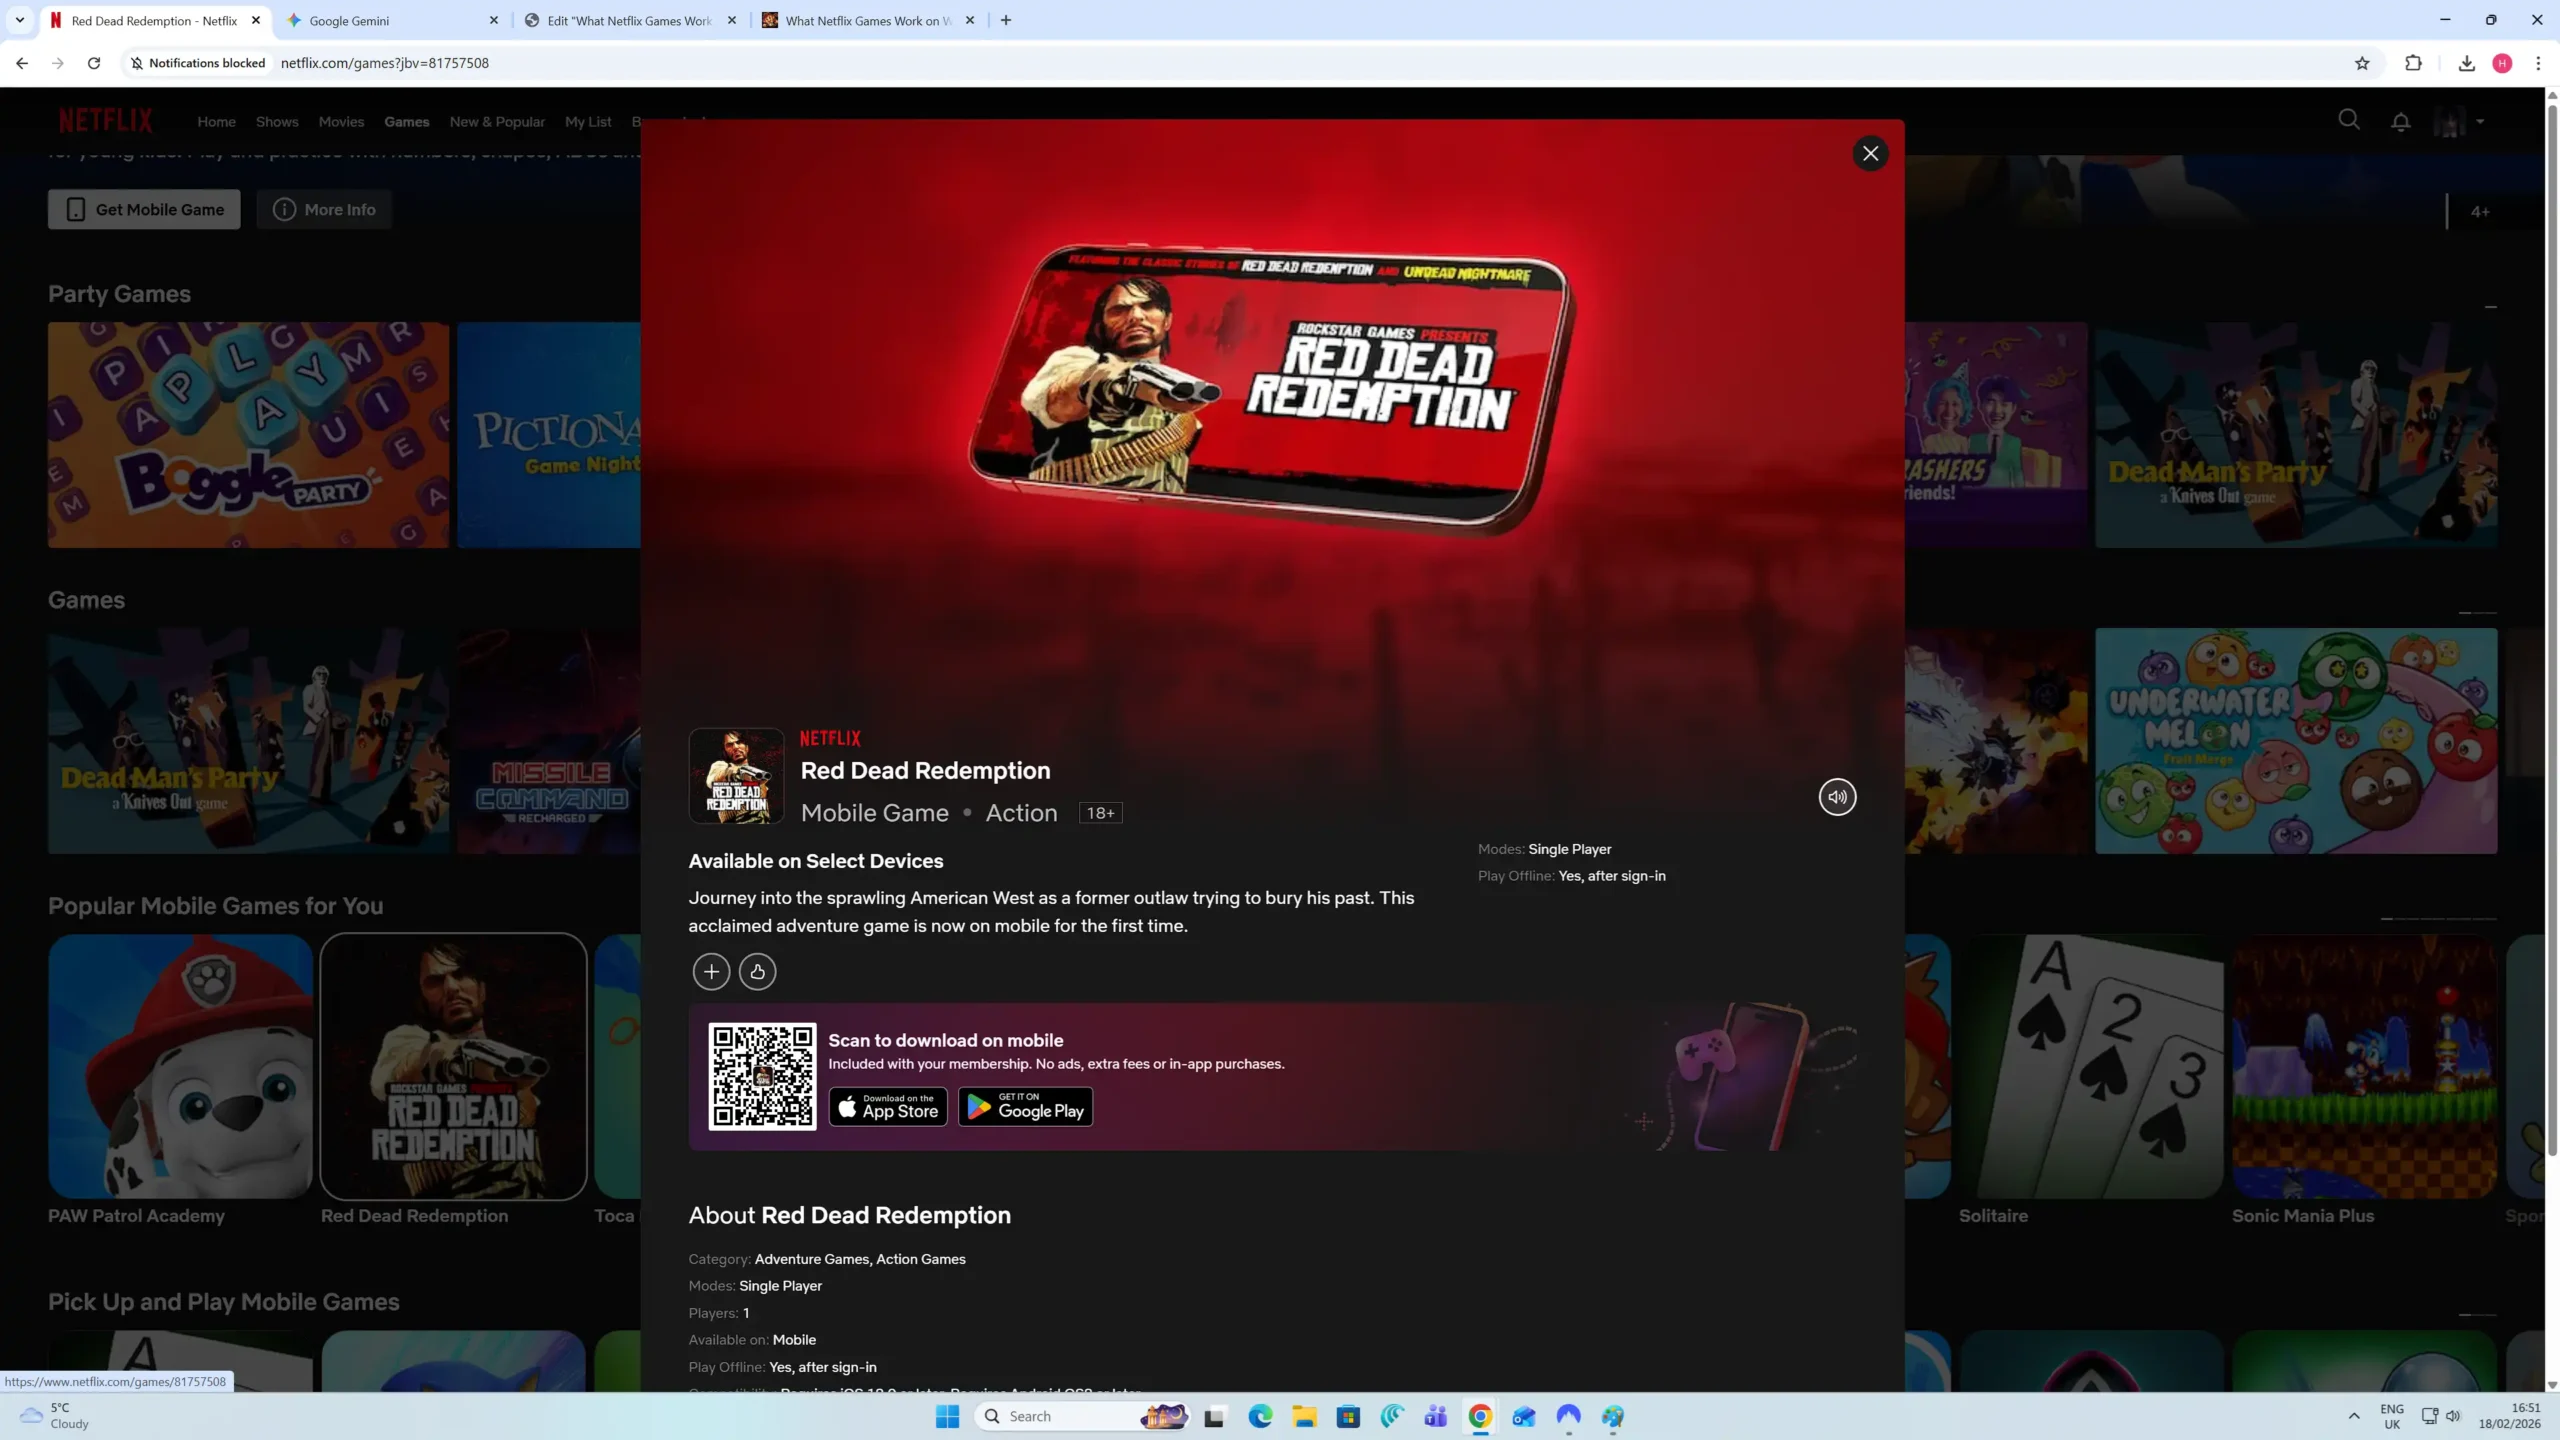Open Netflix search
The width and height of the screenshot is (2560, 1440).
[x=2348, y=119]
